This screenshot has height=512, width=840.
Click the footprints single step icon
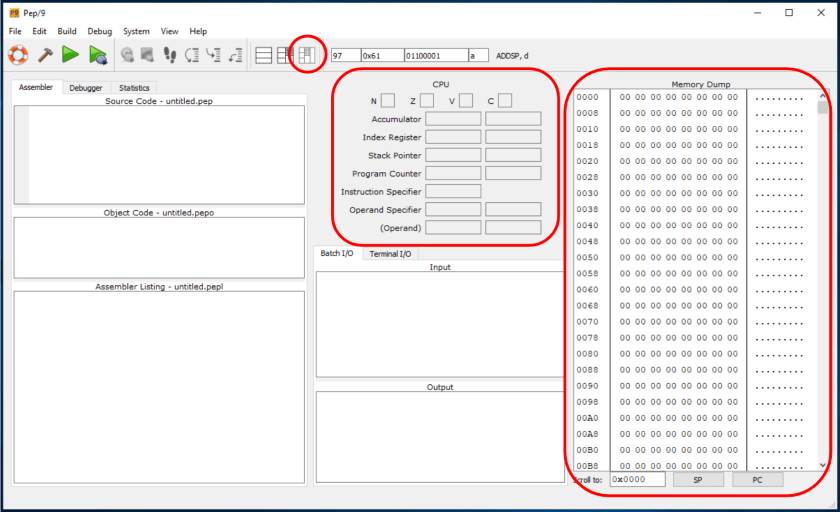click(x=169, y=55)
